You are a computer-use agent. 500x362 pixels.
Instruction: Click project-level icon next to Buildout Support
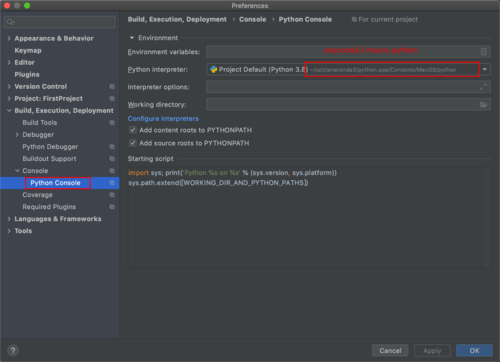pyautogui.click(x=112, y=159)
